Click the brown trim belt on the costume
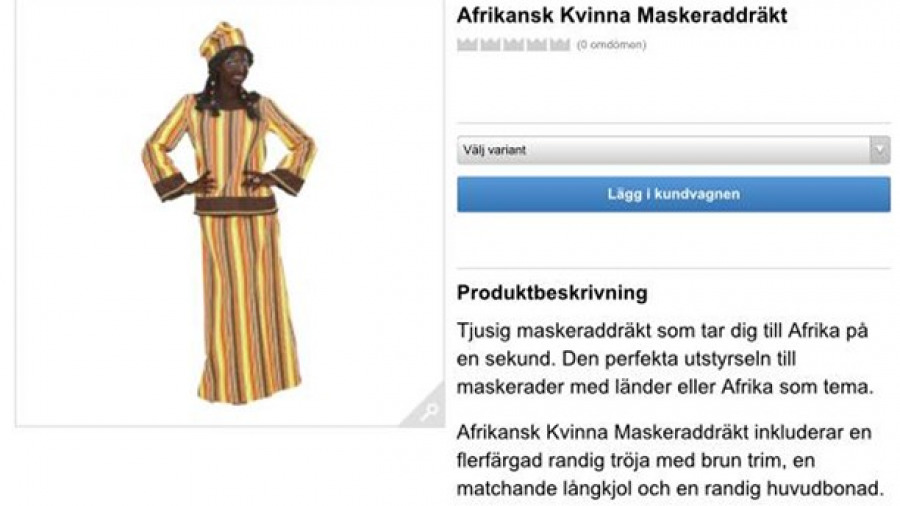 235,205
